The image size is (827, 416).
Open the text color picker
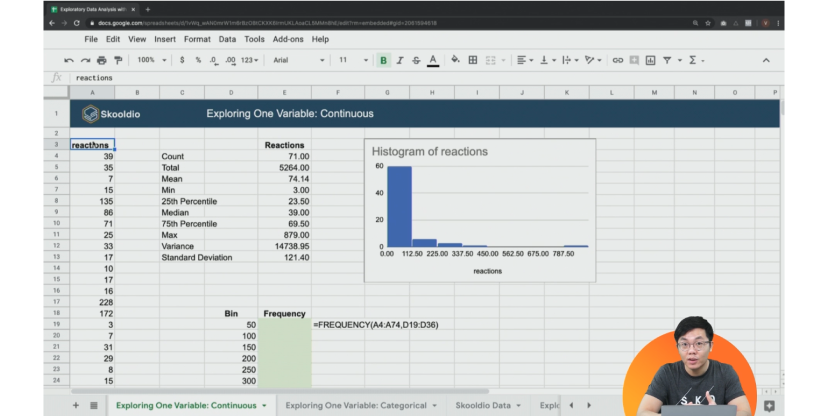pos(433,60)
